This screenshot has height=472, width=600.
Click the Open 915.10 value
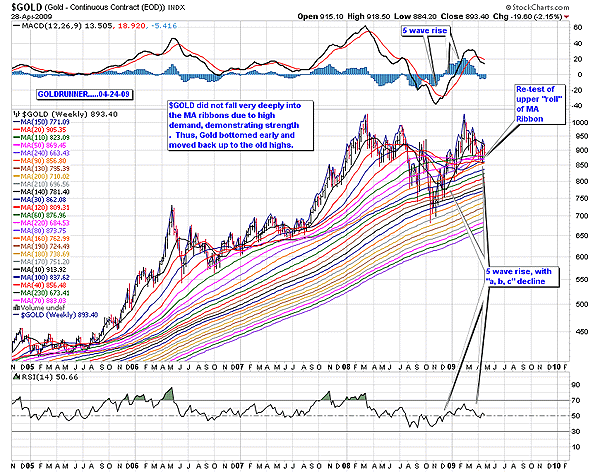321,16
